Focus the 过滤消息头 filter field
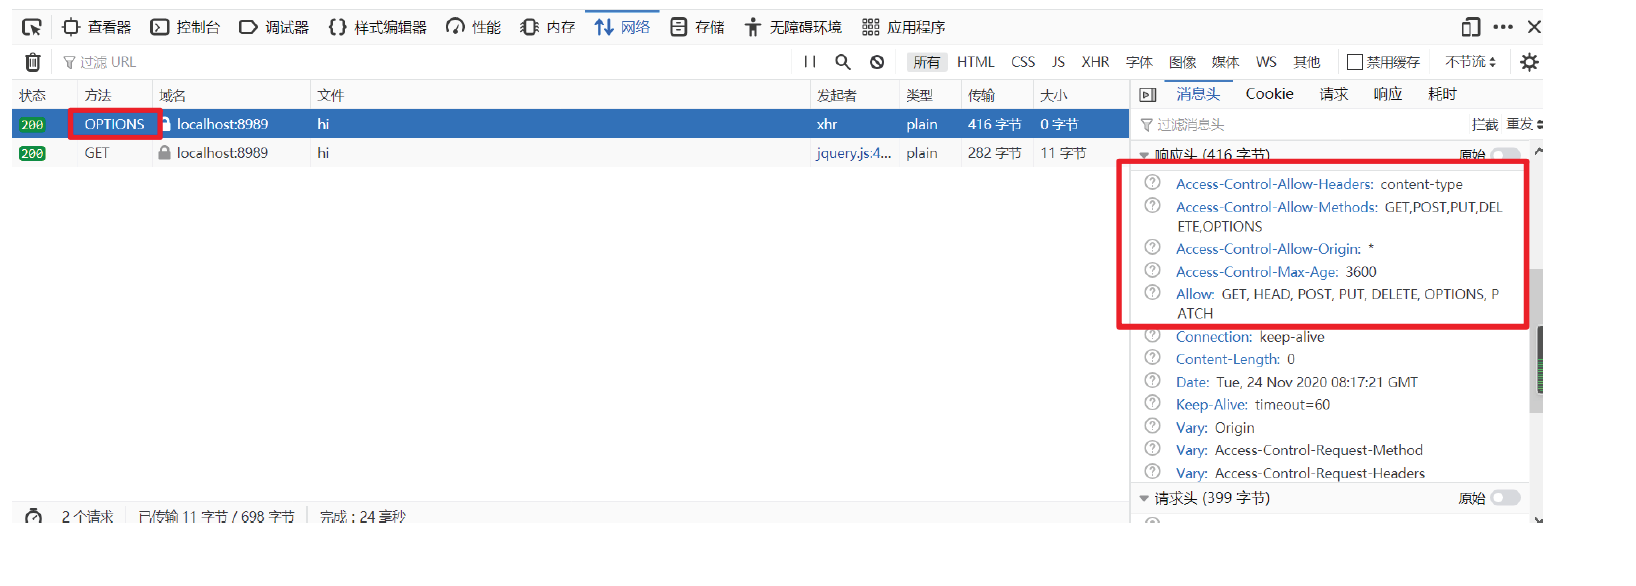Screen dimensions: 1636x586 pos(1300,124)
